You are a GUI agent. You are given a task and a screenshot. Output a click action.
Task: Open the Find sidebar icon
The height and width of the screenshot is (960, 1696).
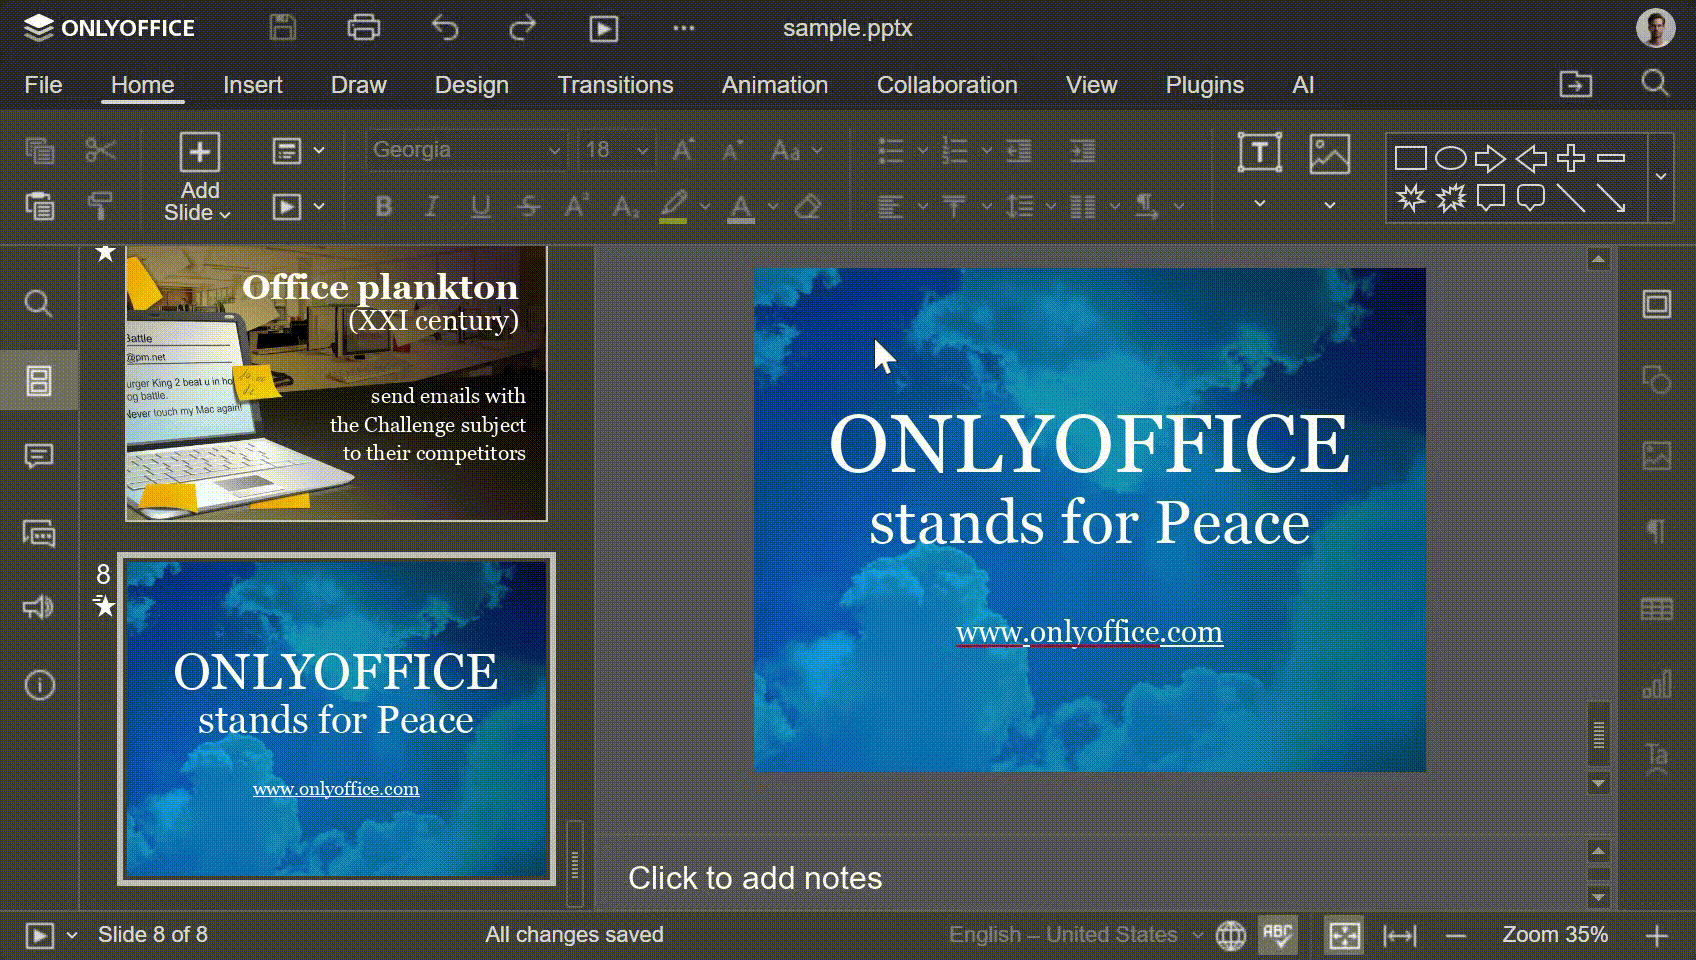point(38,303)
